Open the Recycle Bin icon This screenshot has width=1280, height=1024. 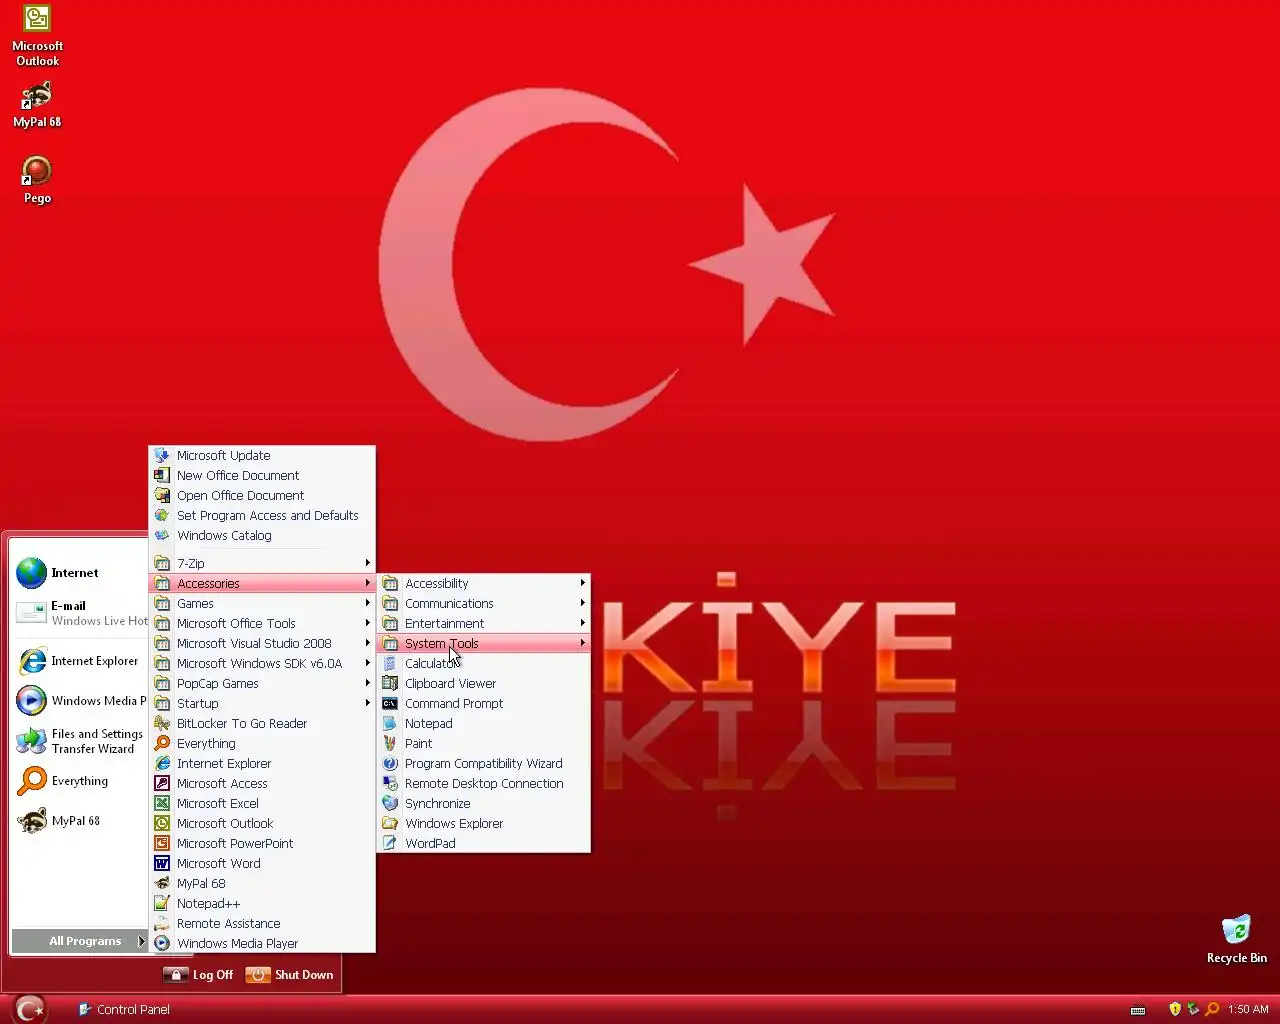point(1236,938)
